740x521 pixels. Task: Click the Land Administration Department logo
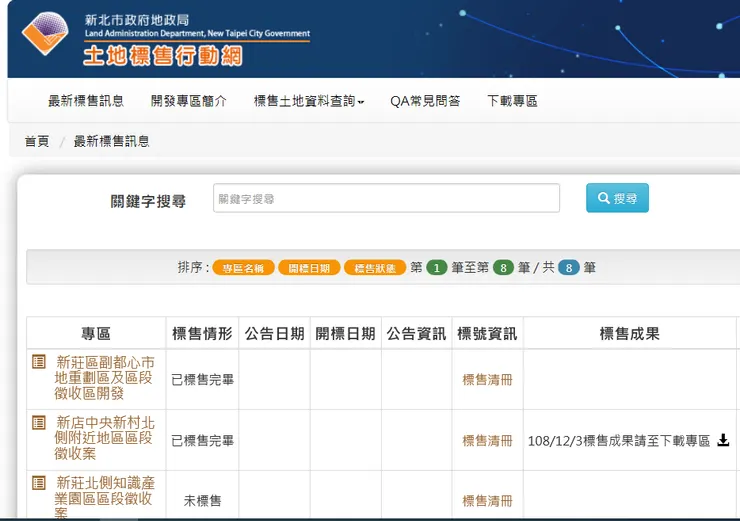[45, 34]
